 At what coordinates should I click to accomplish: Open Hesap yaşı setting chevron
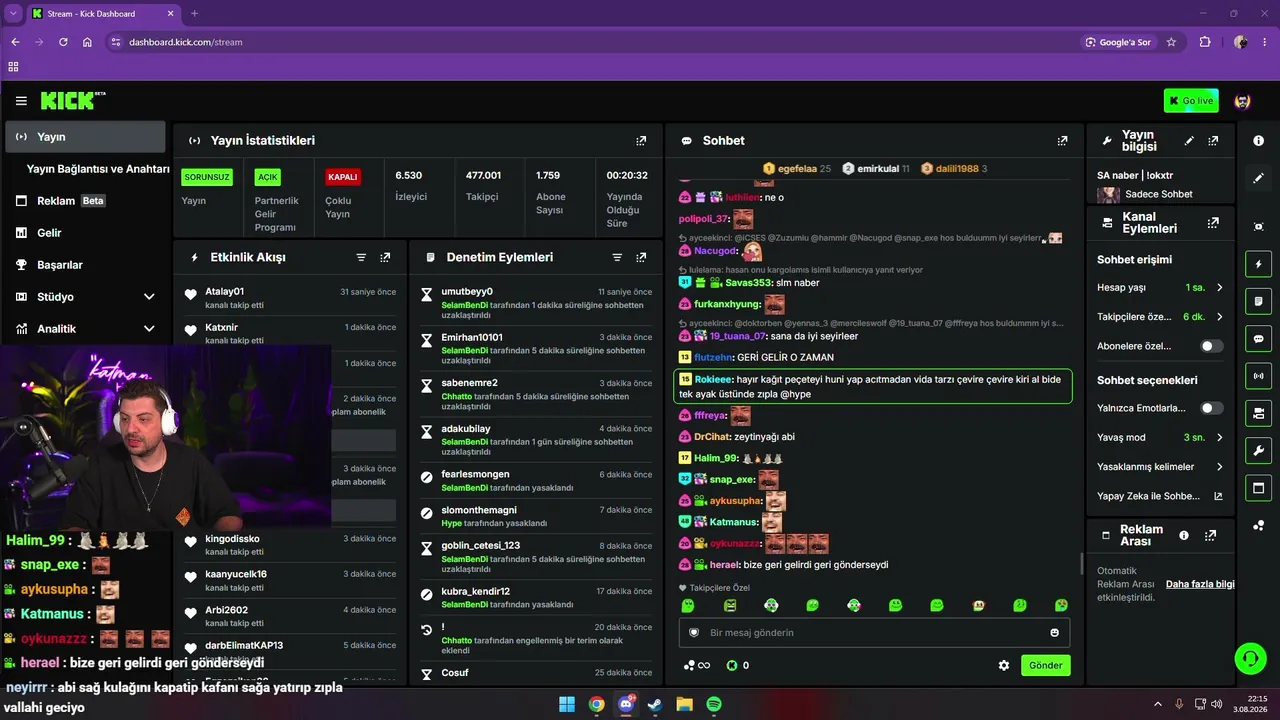pyautogui.click(x=1219, y=288)
